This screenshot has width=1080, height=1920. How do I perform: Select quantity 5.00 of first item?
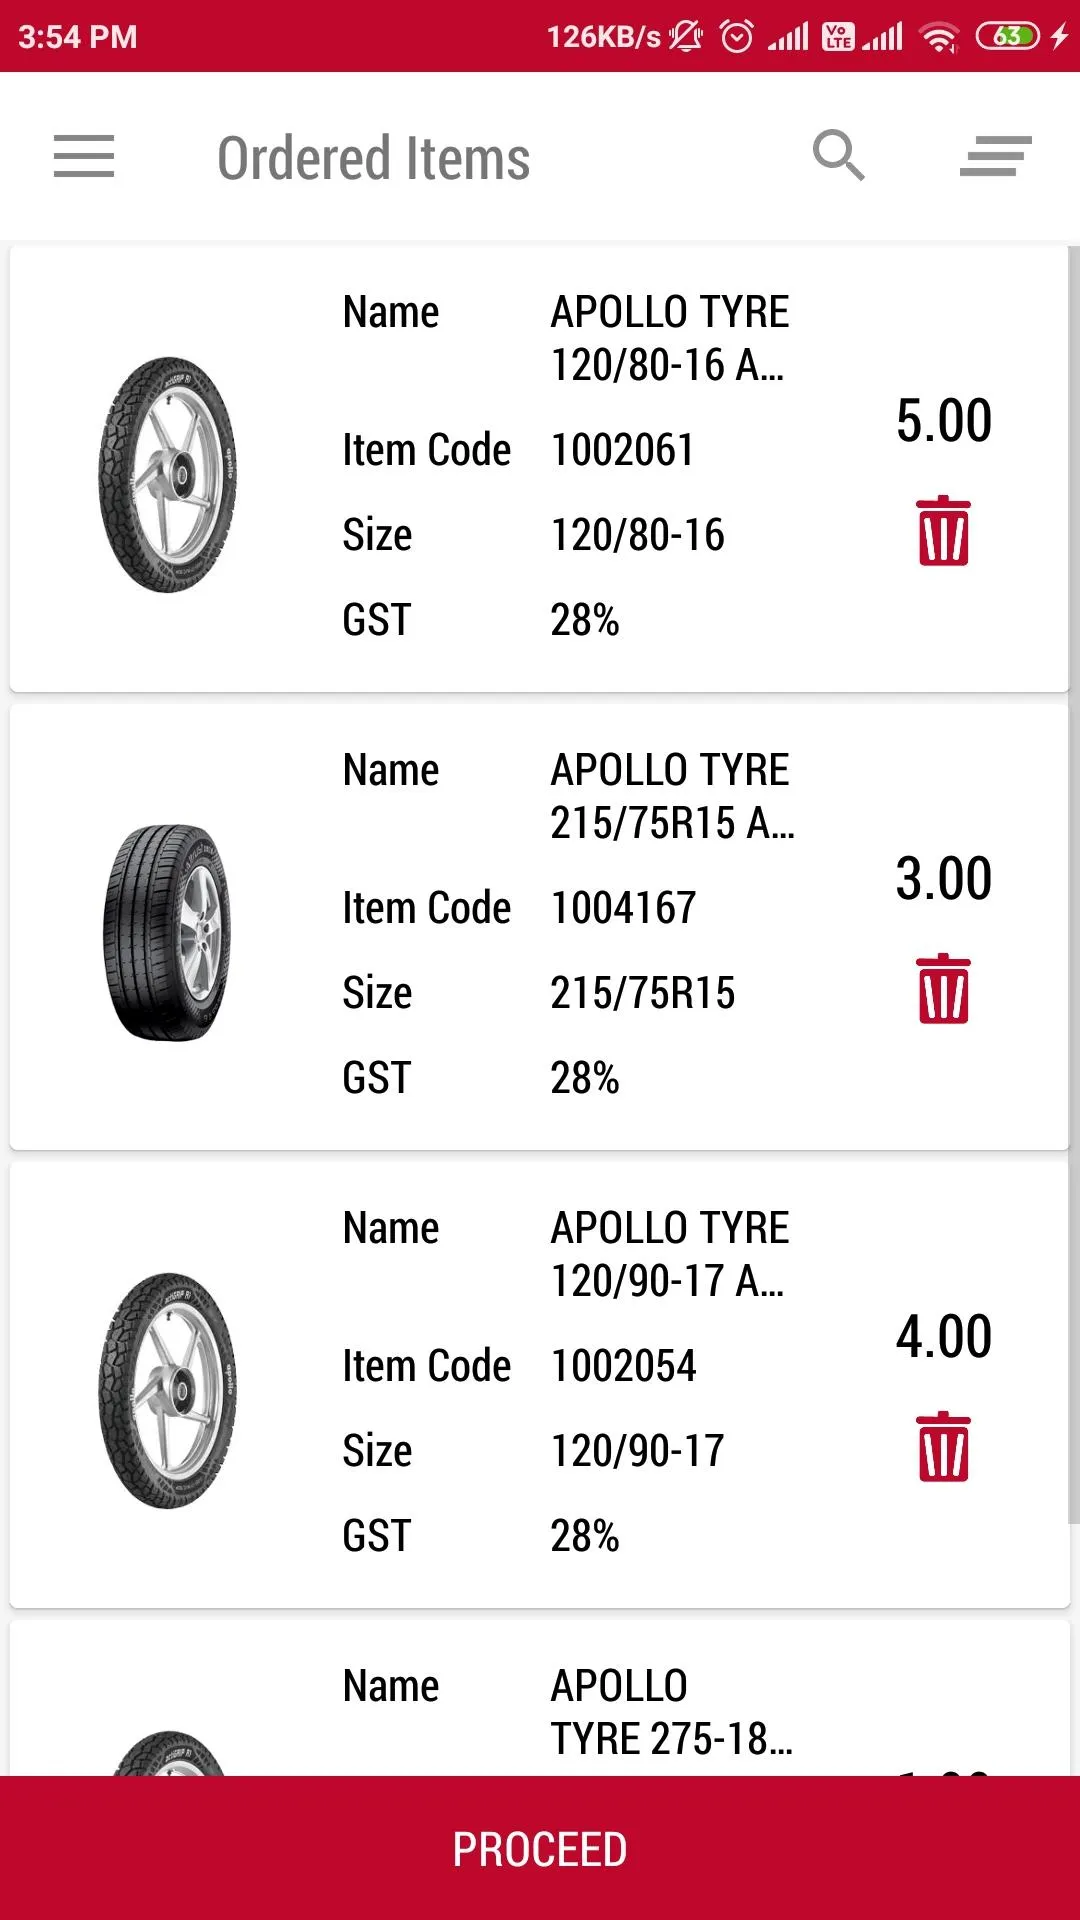pos(944,421)
